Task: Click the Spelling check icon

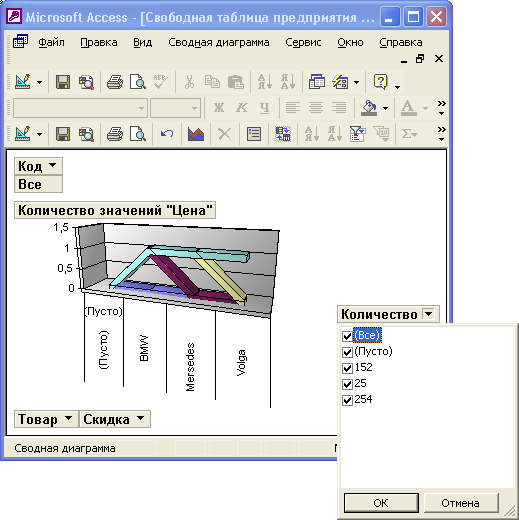Action: (161, 82)
